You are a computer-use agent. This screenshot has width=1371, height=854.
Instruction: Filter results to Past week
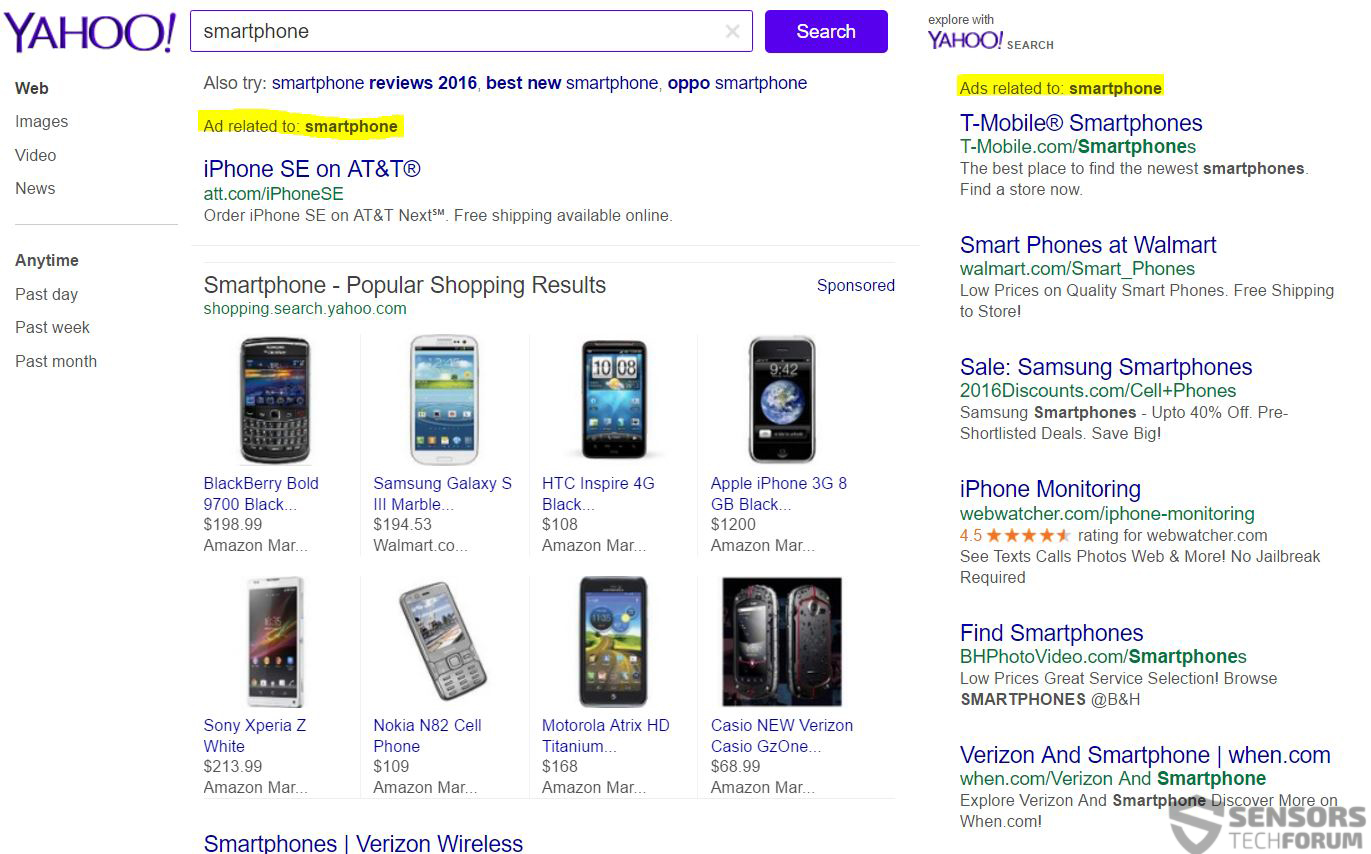pyautogui.click(x=52, y=327)
